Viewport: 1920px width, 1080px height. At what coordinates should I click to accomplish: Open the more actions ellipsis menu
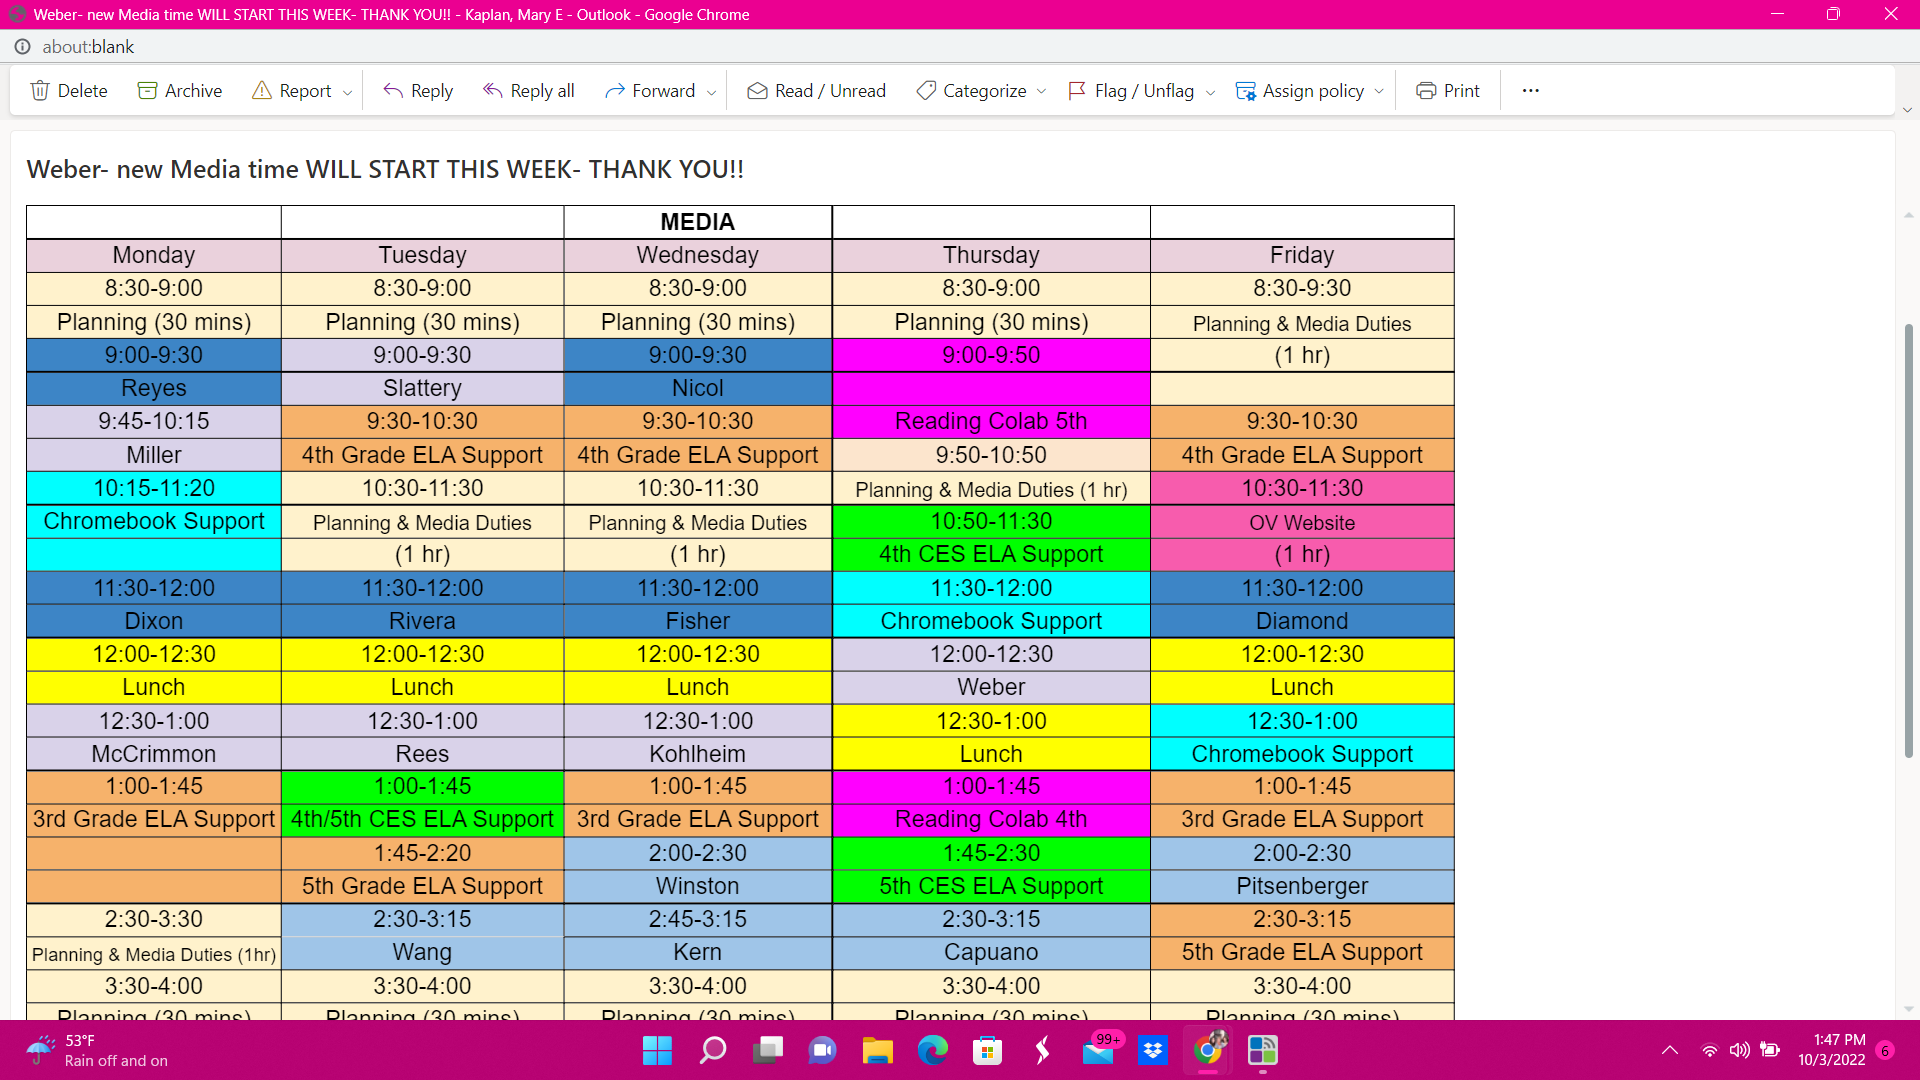[1530, 91]
